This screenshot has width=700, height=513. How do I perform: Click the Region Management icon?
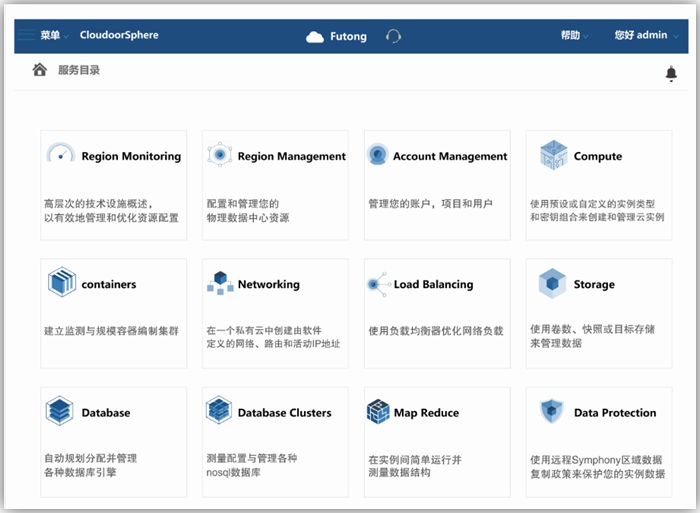220,155
